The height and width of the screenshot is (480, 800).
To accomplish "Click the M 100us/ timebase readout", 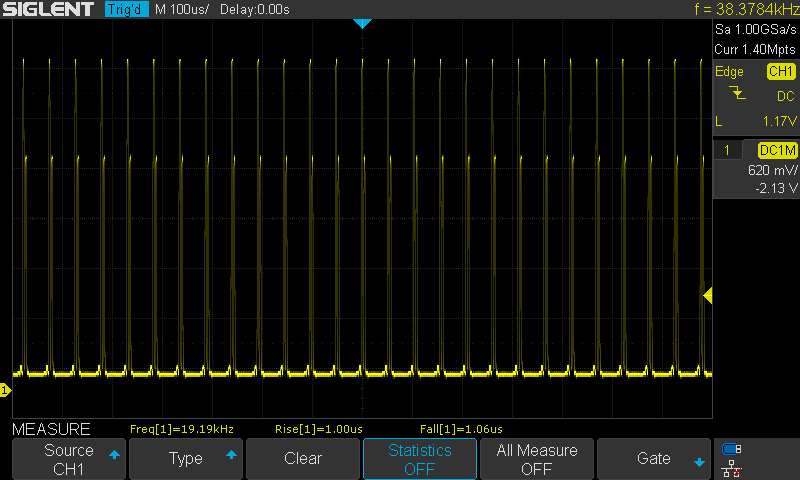I will coord(182,9).
